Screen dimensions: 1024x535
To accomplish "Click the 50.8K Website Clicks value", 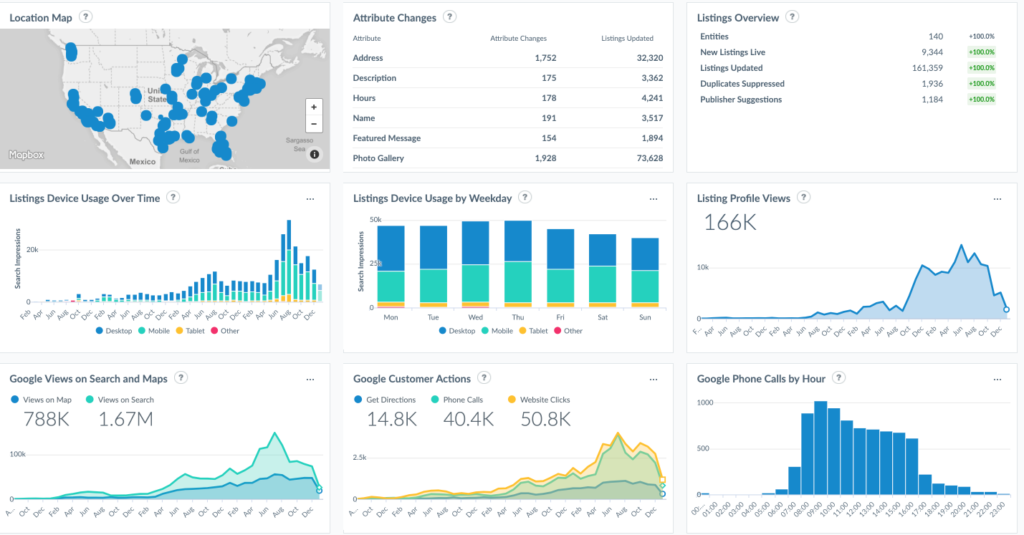I will coord(546,419).
